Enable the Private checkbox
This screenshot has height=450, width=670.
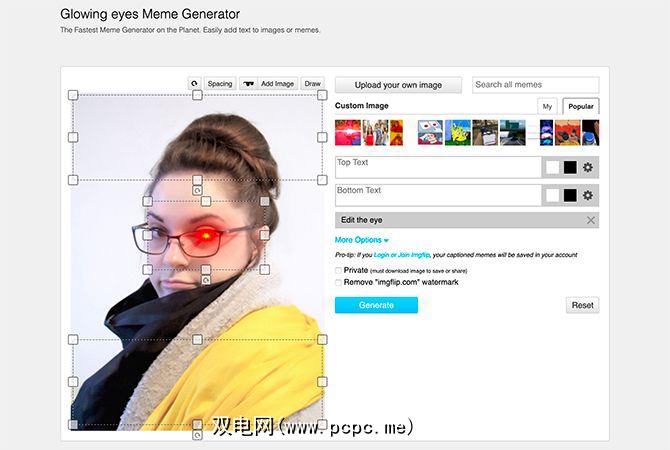338,271
